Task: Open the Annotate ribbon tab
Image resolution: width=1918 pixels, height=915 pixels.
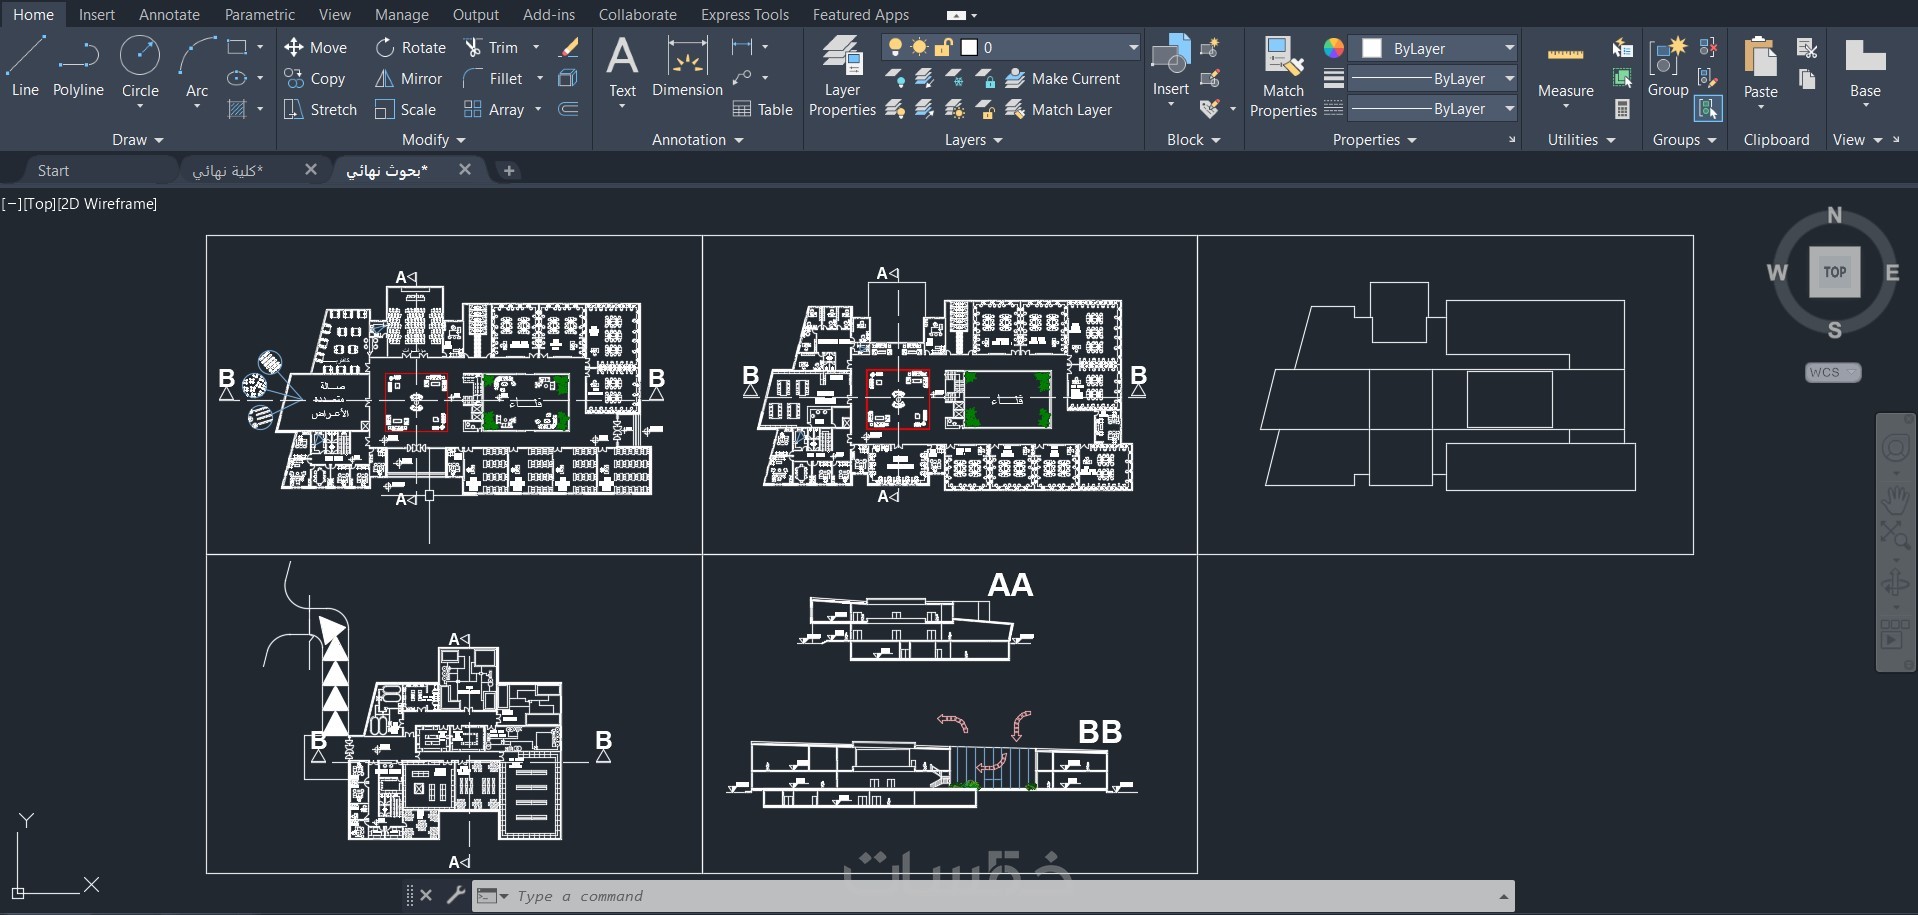Action: 169,14
